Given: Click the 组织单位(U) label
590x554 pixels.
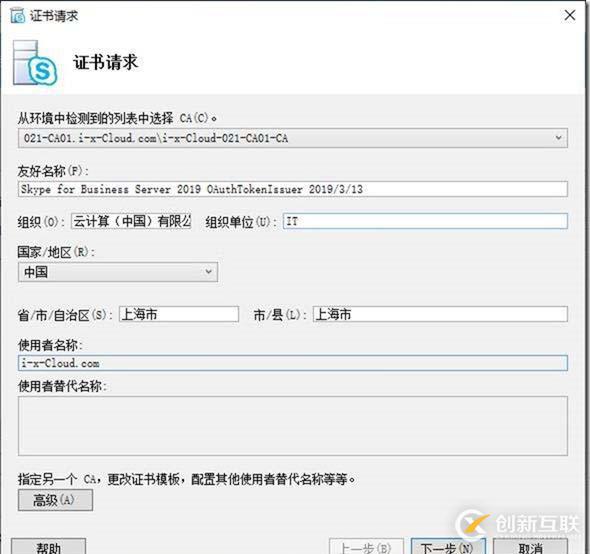Looking at the screenshot, I should click(x=241, y=222).
